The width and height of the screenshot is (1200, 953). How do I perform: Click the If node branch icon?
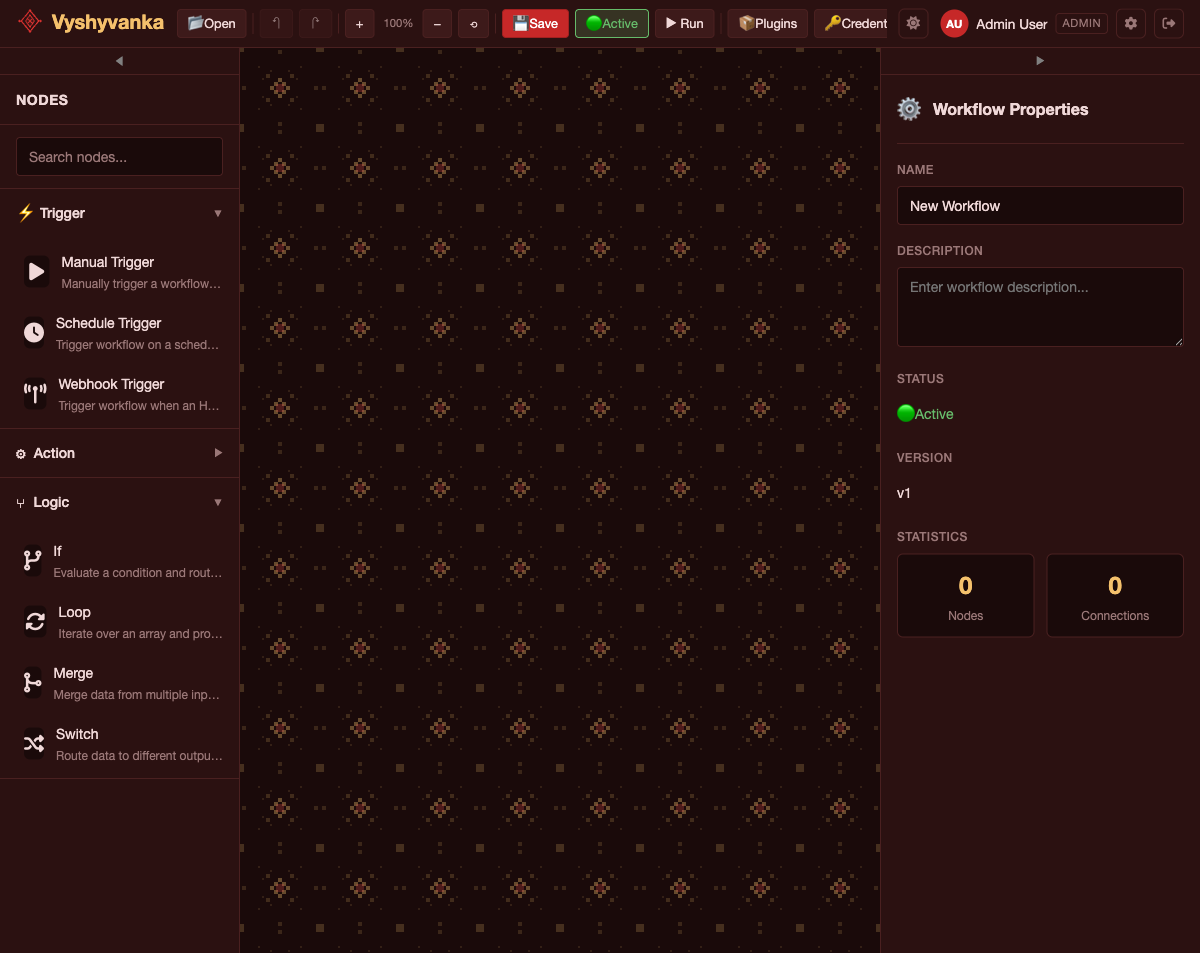(33, 560)
